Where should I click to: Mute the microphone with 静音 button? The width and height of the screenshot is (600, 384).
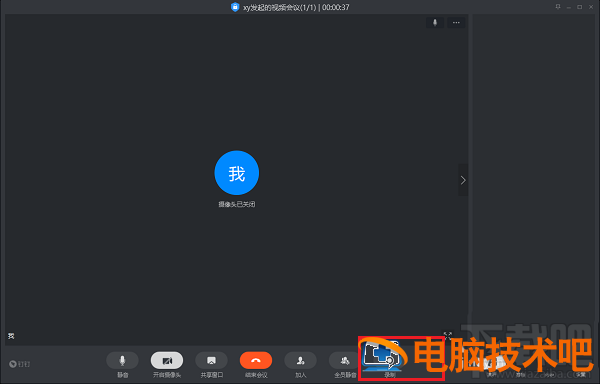point(122,360)
